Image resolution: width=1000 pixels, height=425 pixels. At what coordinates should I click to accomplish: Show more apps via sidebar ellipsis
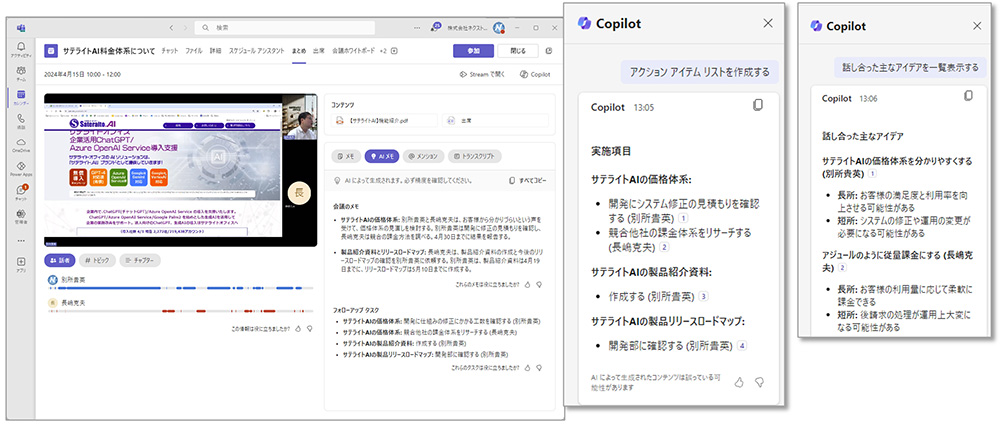[x=22, y=241]
